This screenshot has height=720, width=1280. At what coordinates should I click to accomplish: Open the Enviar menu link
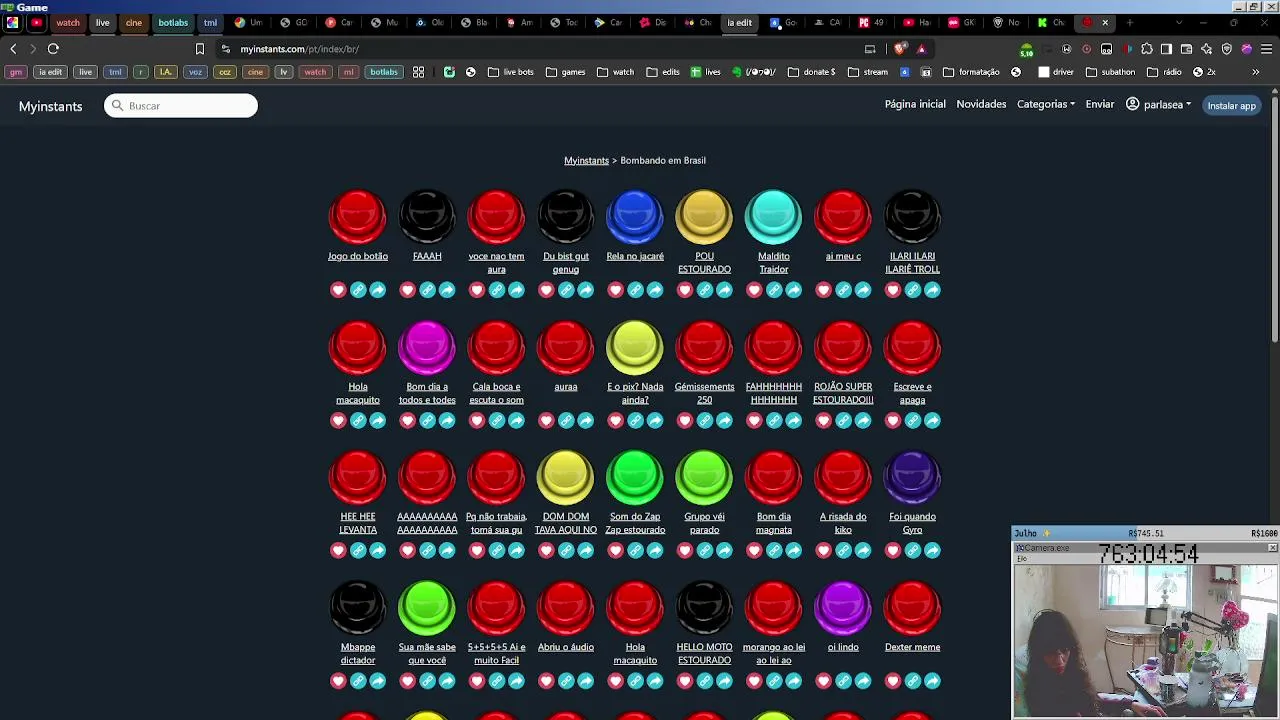(1100, 104)
